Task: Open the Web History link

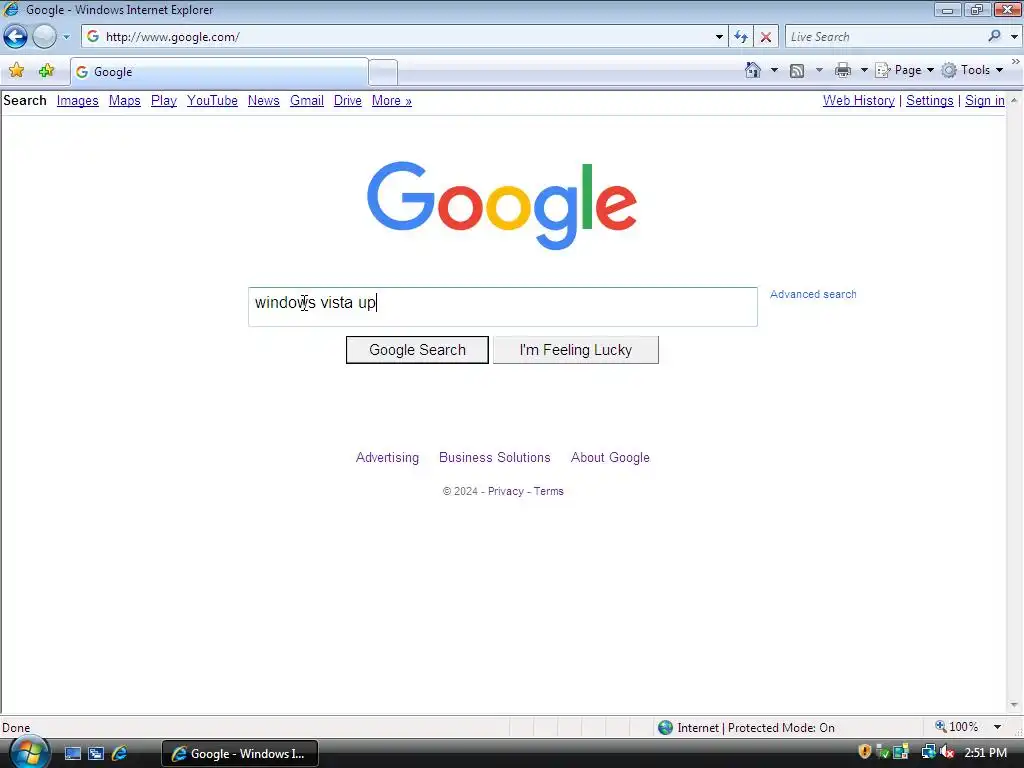Action: coord(859,101)
